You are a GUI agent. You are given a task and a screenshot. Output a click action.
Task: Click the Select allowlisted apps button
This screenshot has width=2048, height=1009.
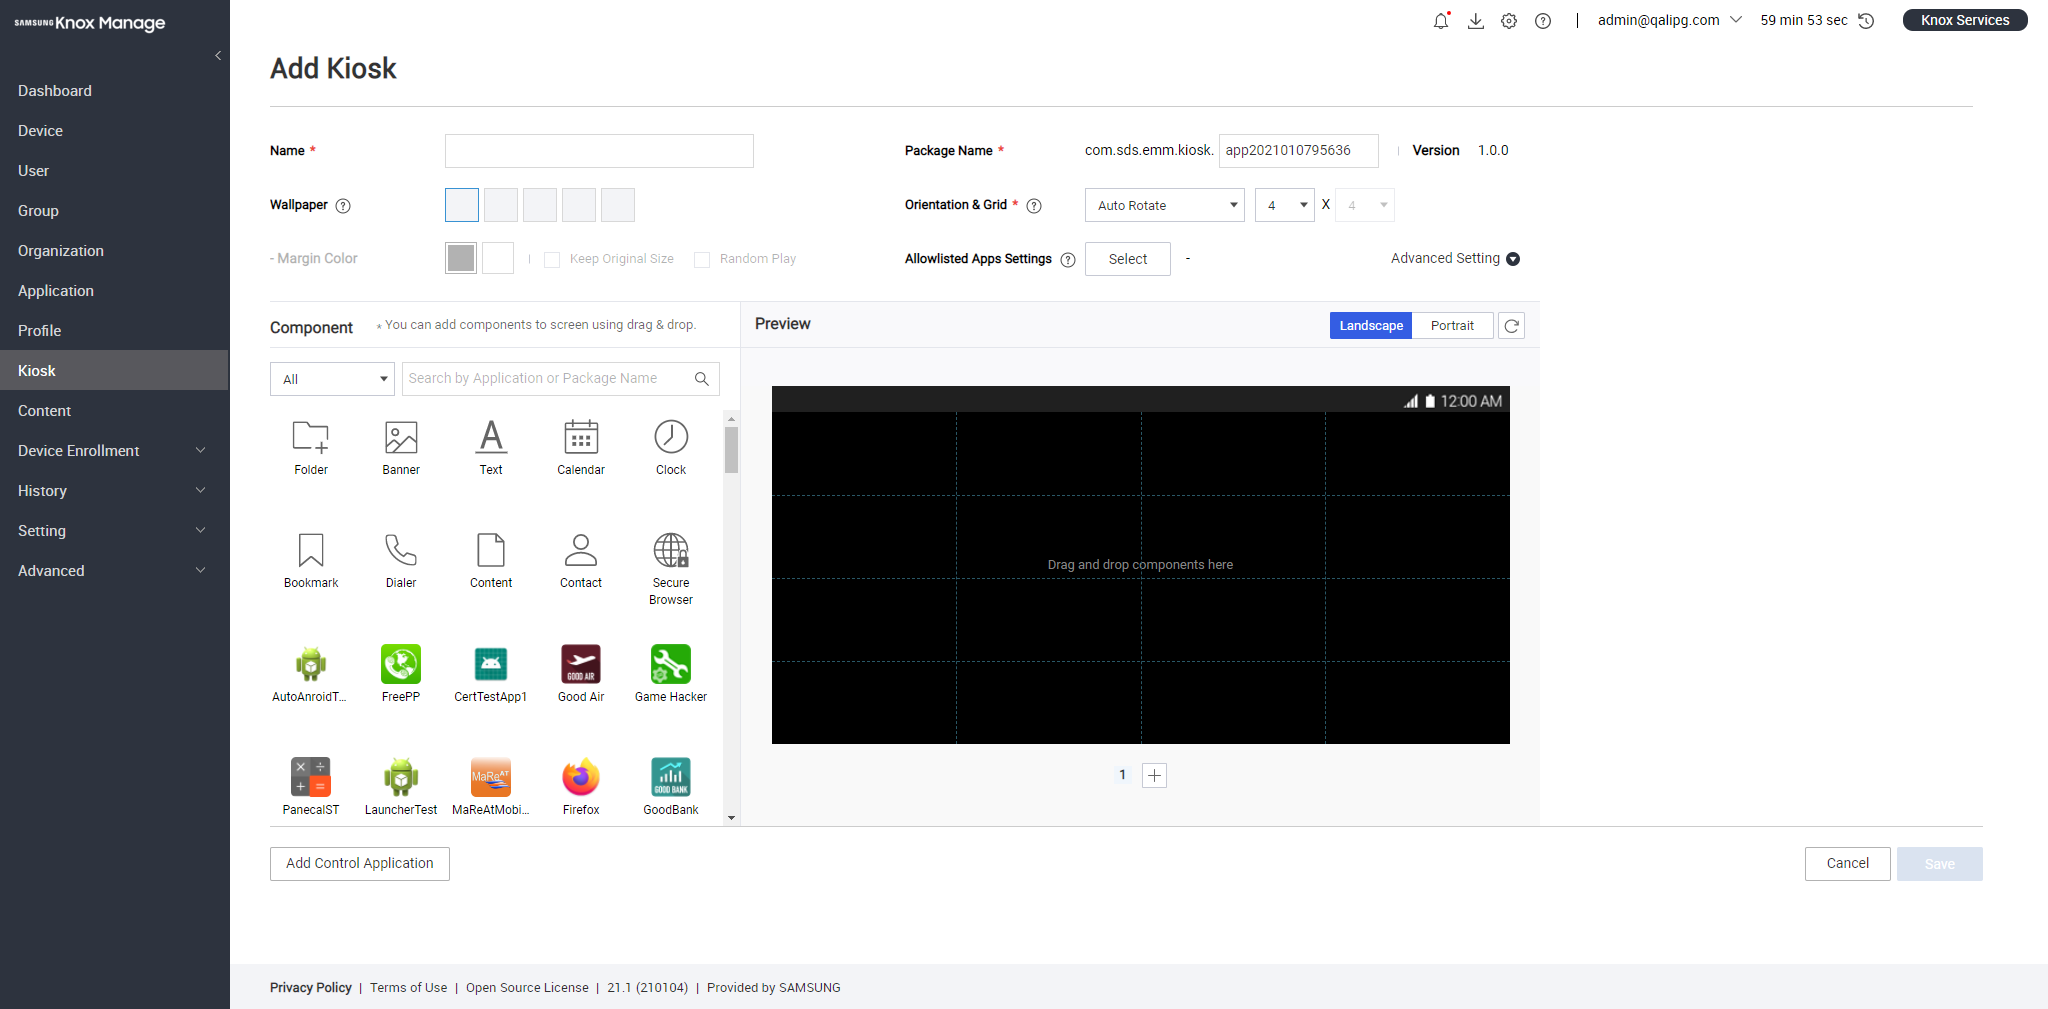1128,259
